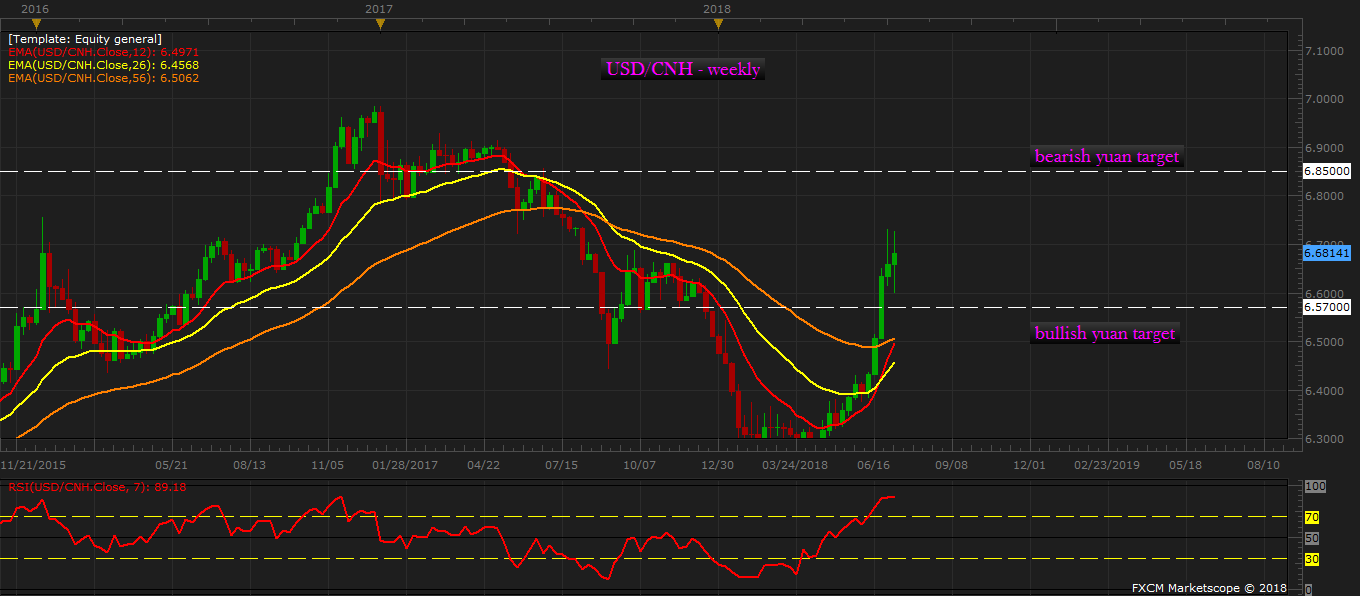
Task: Click the 7.0000 price axis label
Action: click(x=1324, y=99)
